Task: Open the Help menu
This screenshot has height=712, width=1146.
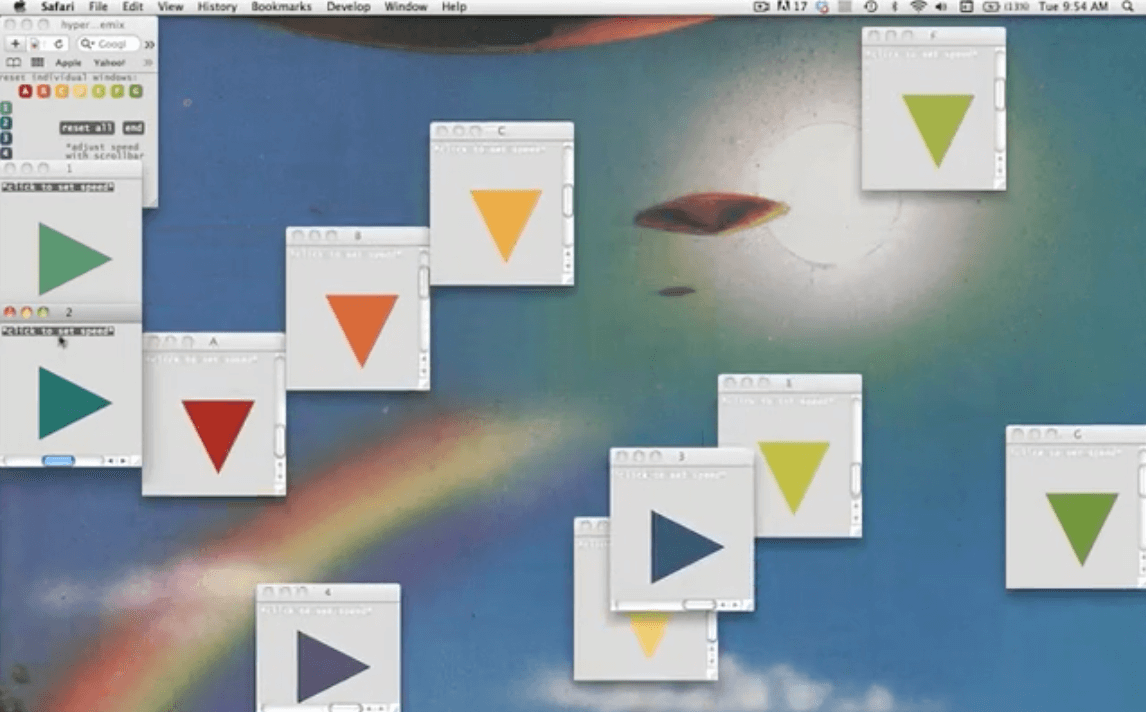Action: coord(454,7)
